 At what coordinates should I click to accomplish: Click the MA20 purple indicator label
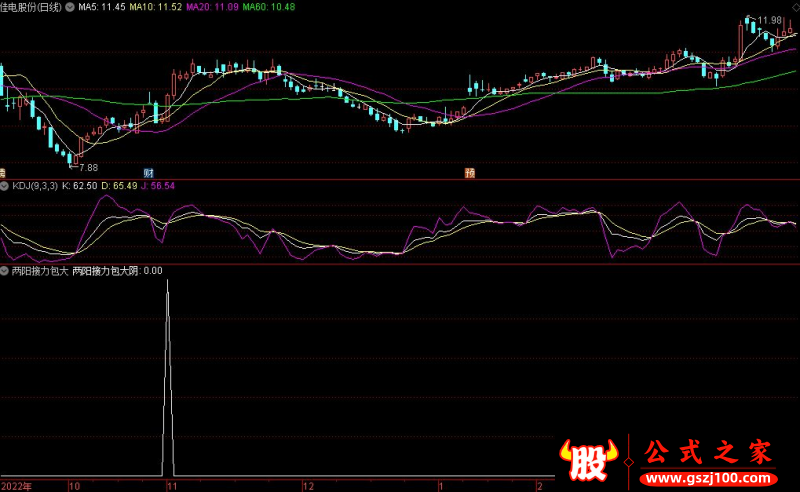[x=216, y=6]
